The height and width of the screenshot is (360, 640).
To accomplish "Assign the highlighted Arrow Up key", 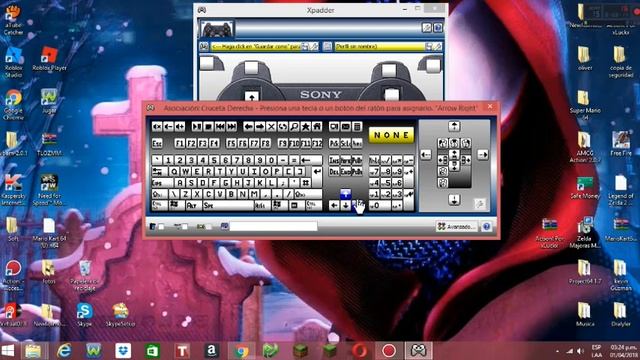I will click(x=346, y=193).
